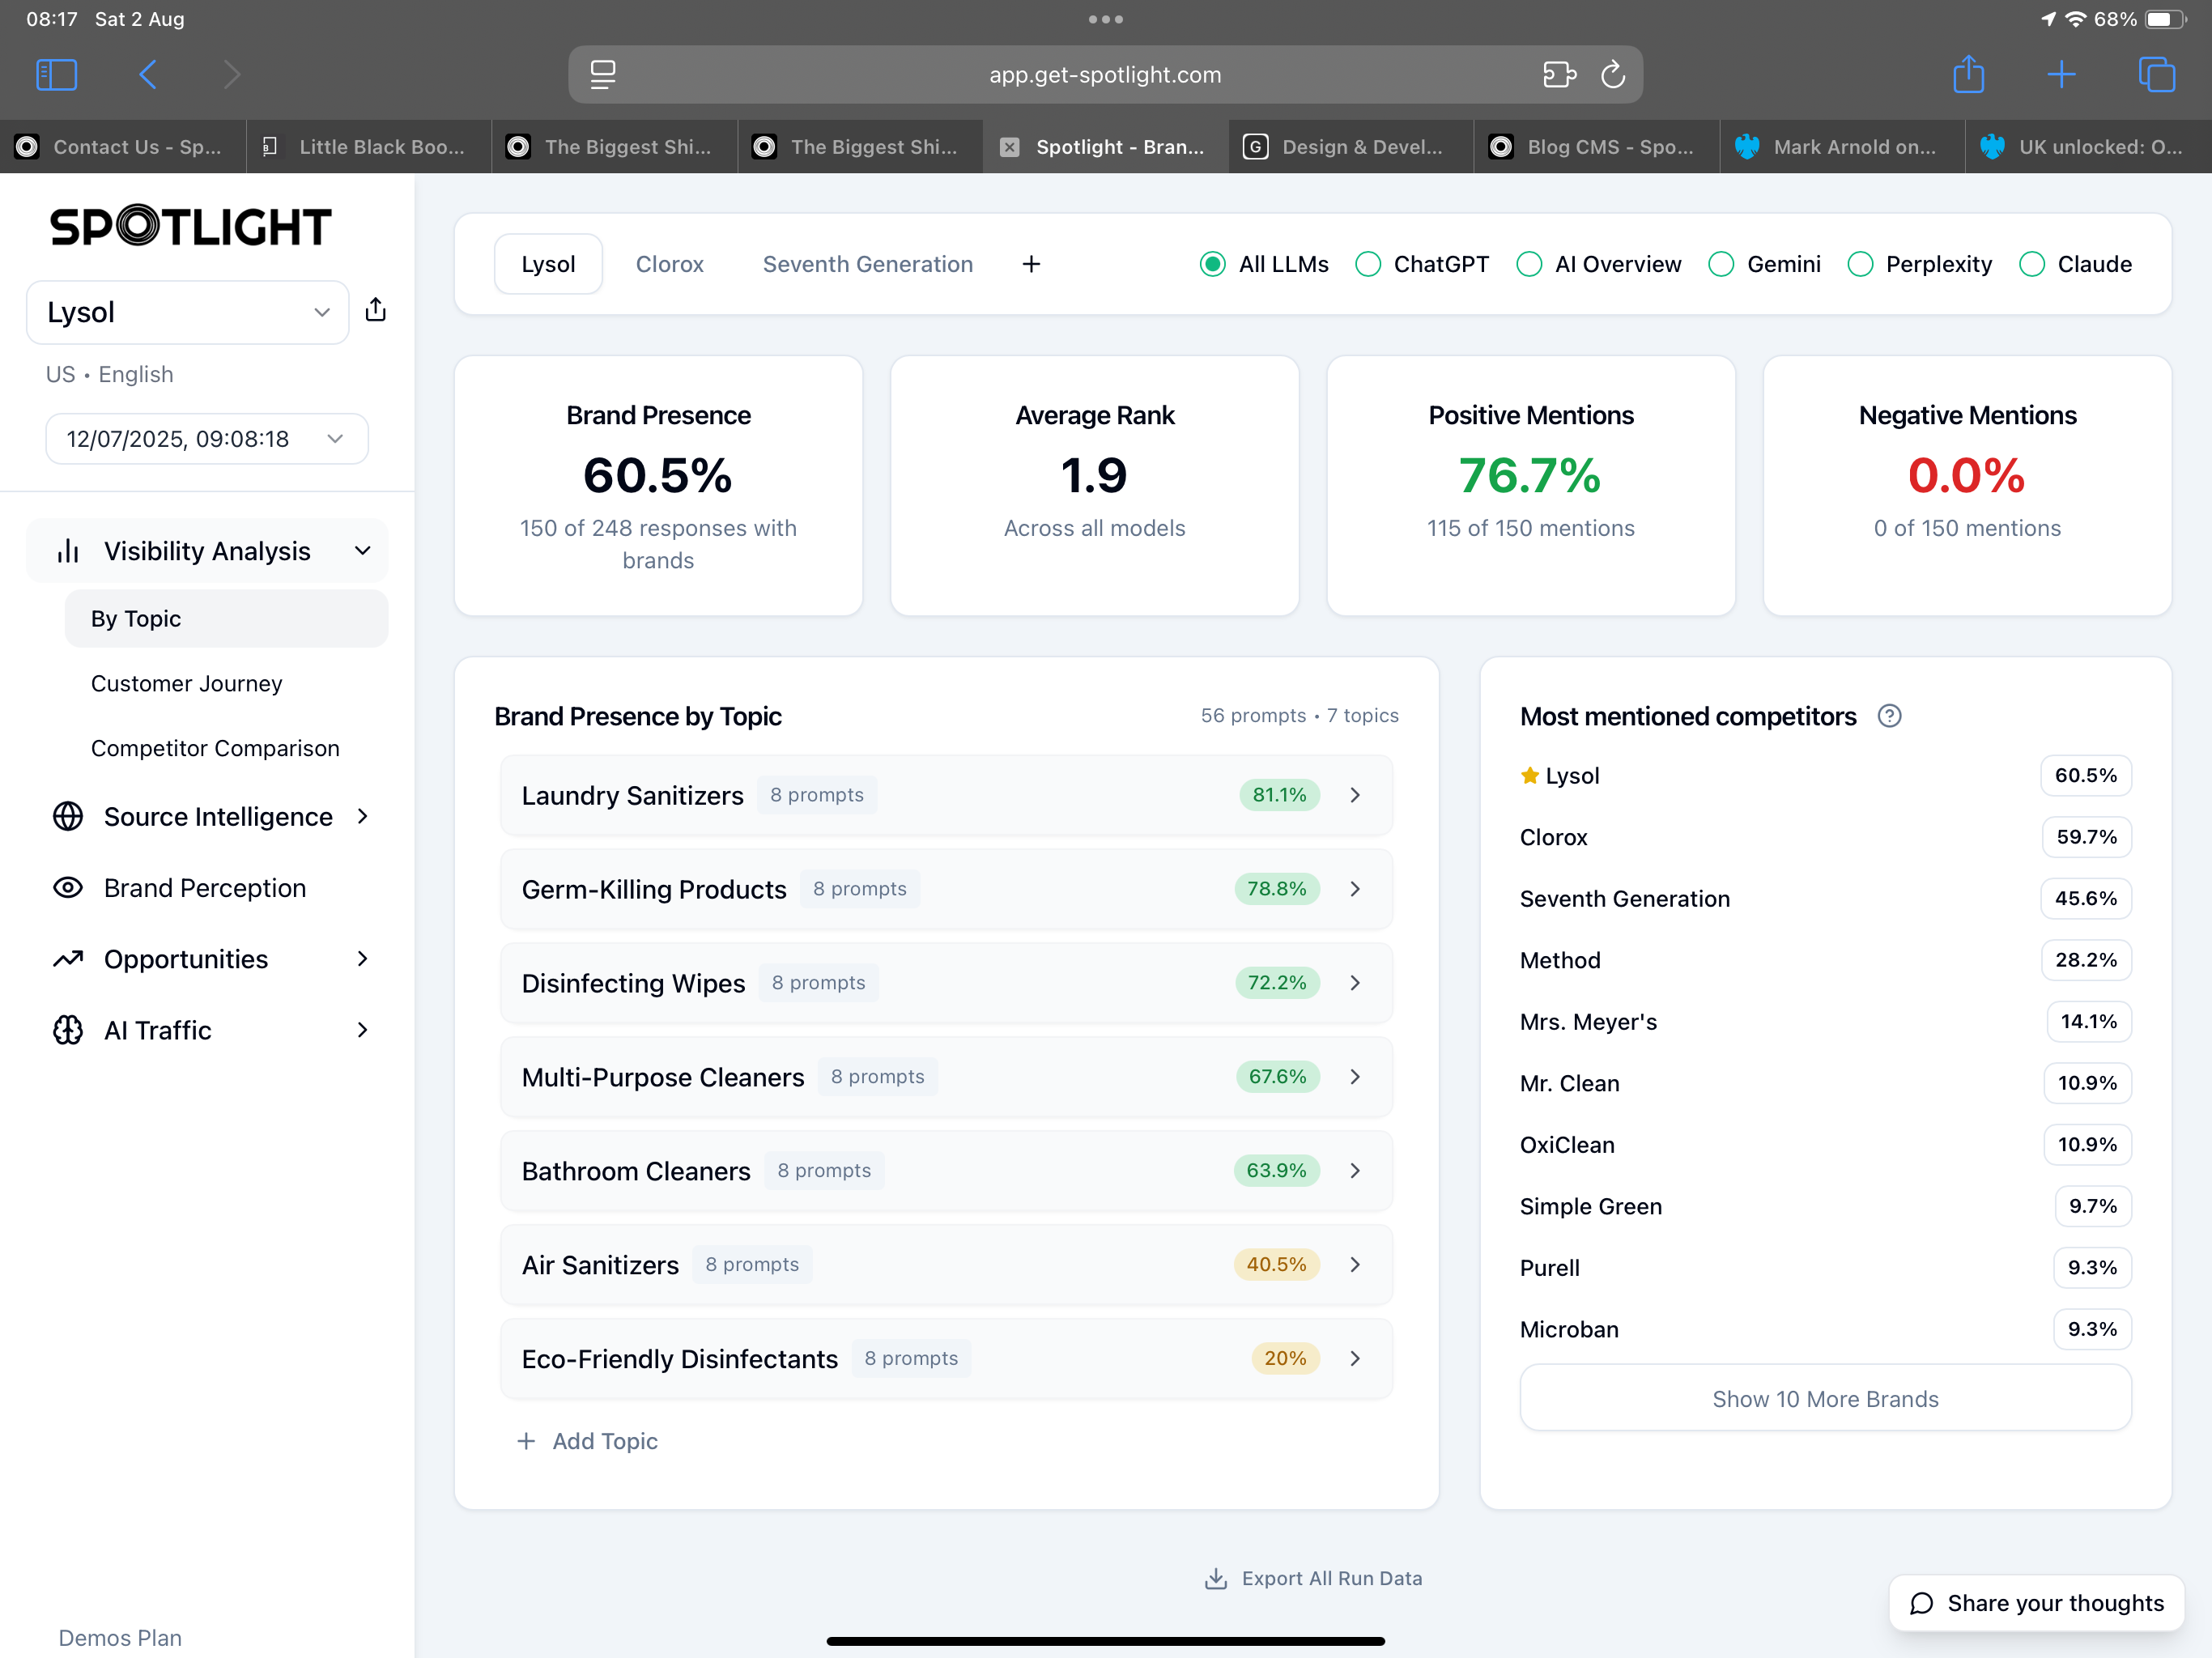This screenshot has height=1658, width=2212.
Task: Open the Lysol brand dropdown in the sidebar
Action: click(x=188, y=312)
